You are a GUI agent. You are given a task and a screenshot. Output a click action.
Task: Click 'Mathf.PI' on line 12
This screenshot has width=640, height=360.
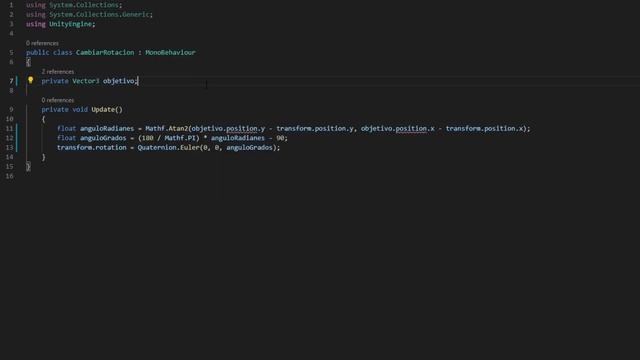180,138
